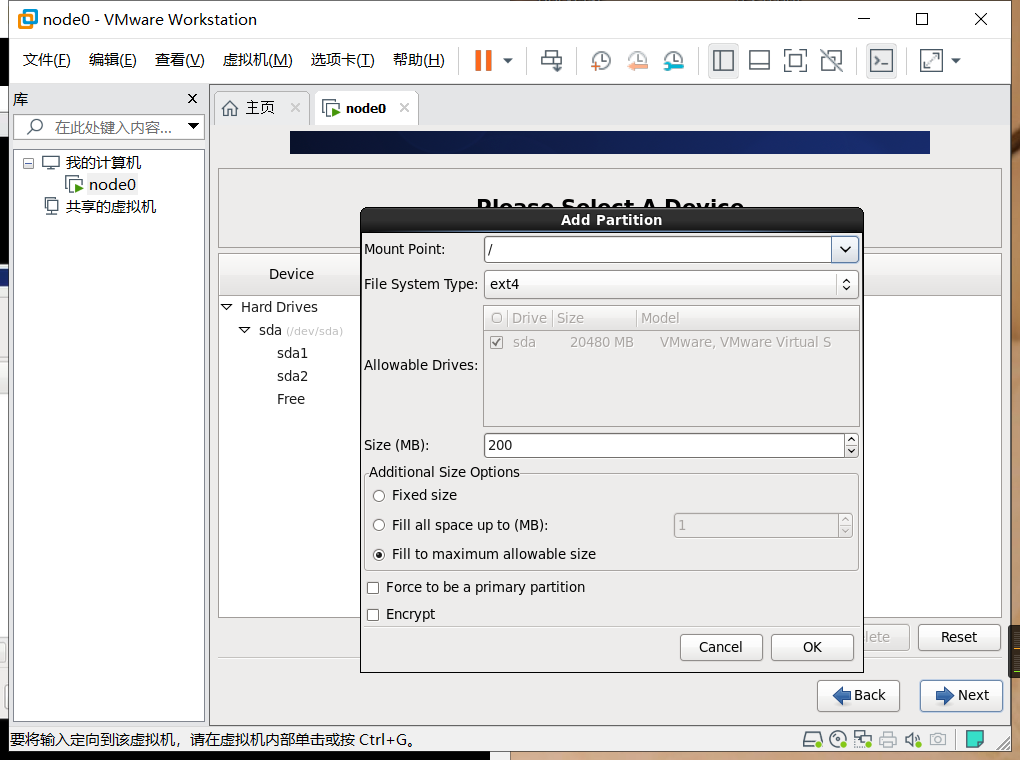Open the 编辑(E) menu
Viewport: 1020px width, 760px height.
(113, 60)
